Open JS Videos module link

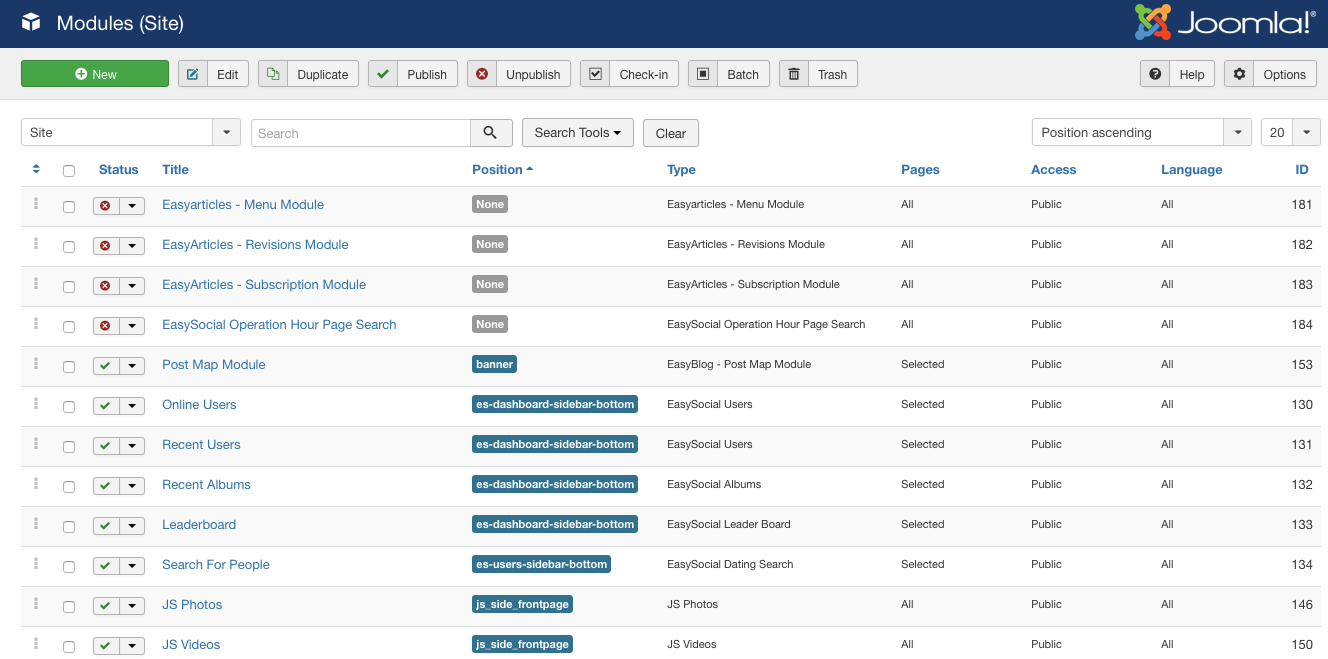tap(191, 645)
